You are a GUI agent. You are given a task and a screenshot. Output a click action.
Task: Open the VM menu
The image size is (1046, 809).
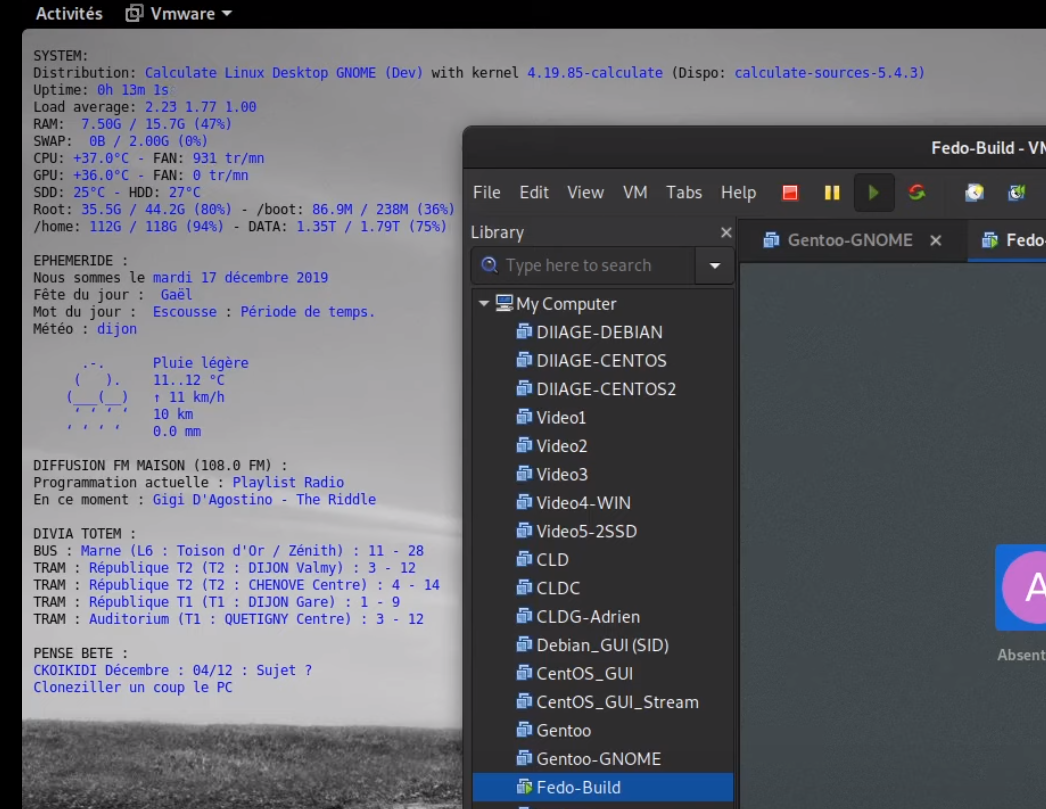(636, 192)
